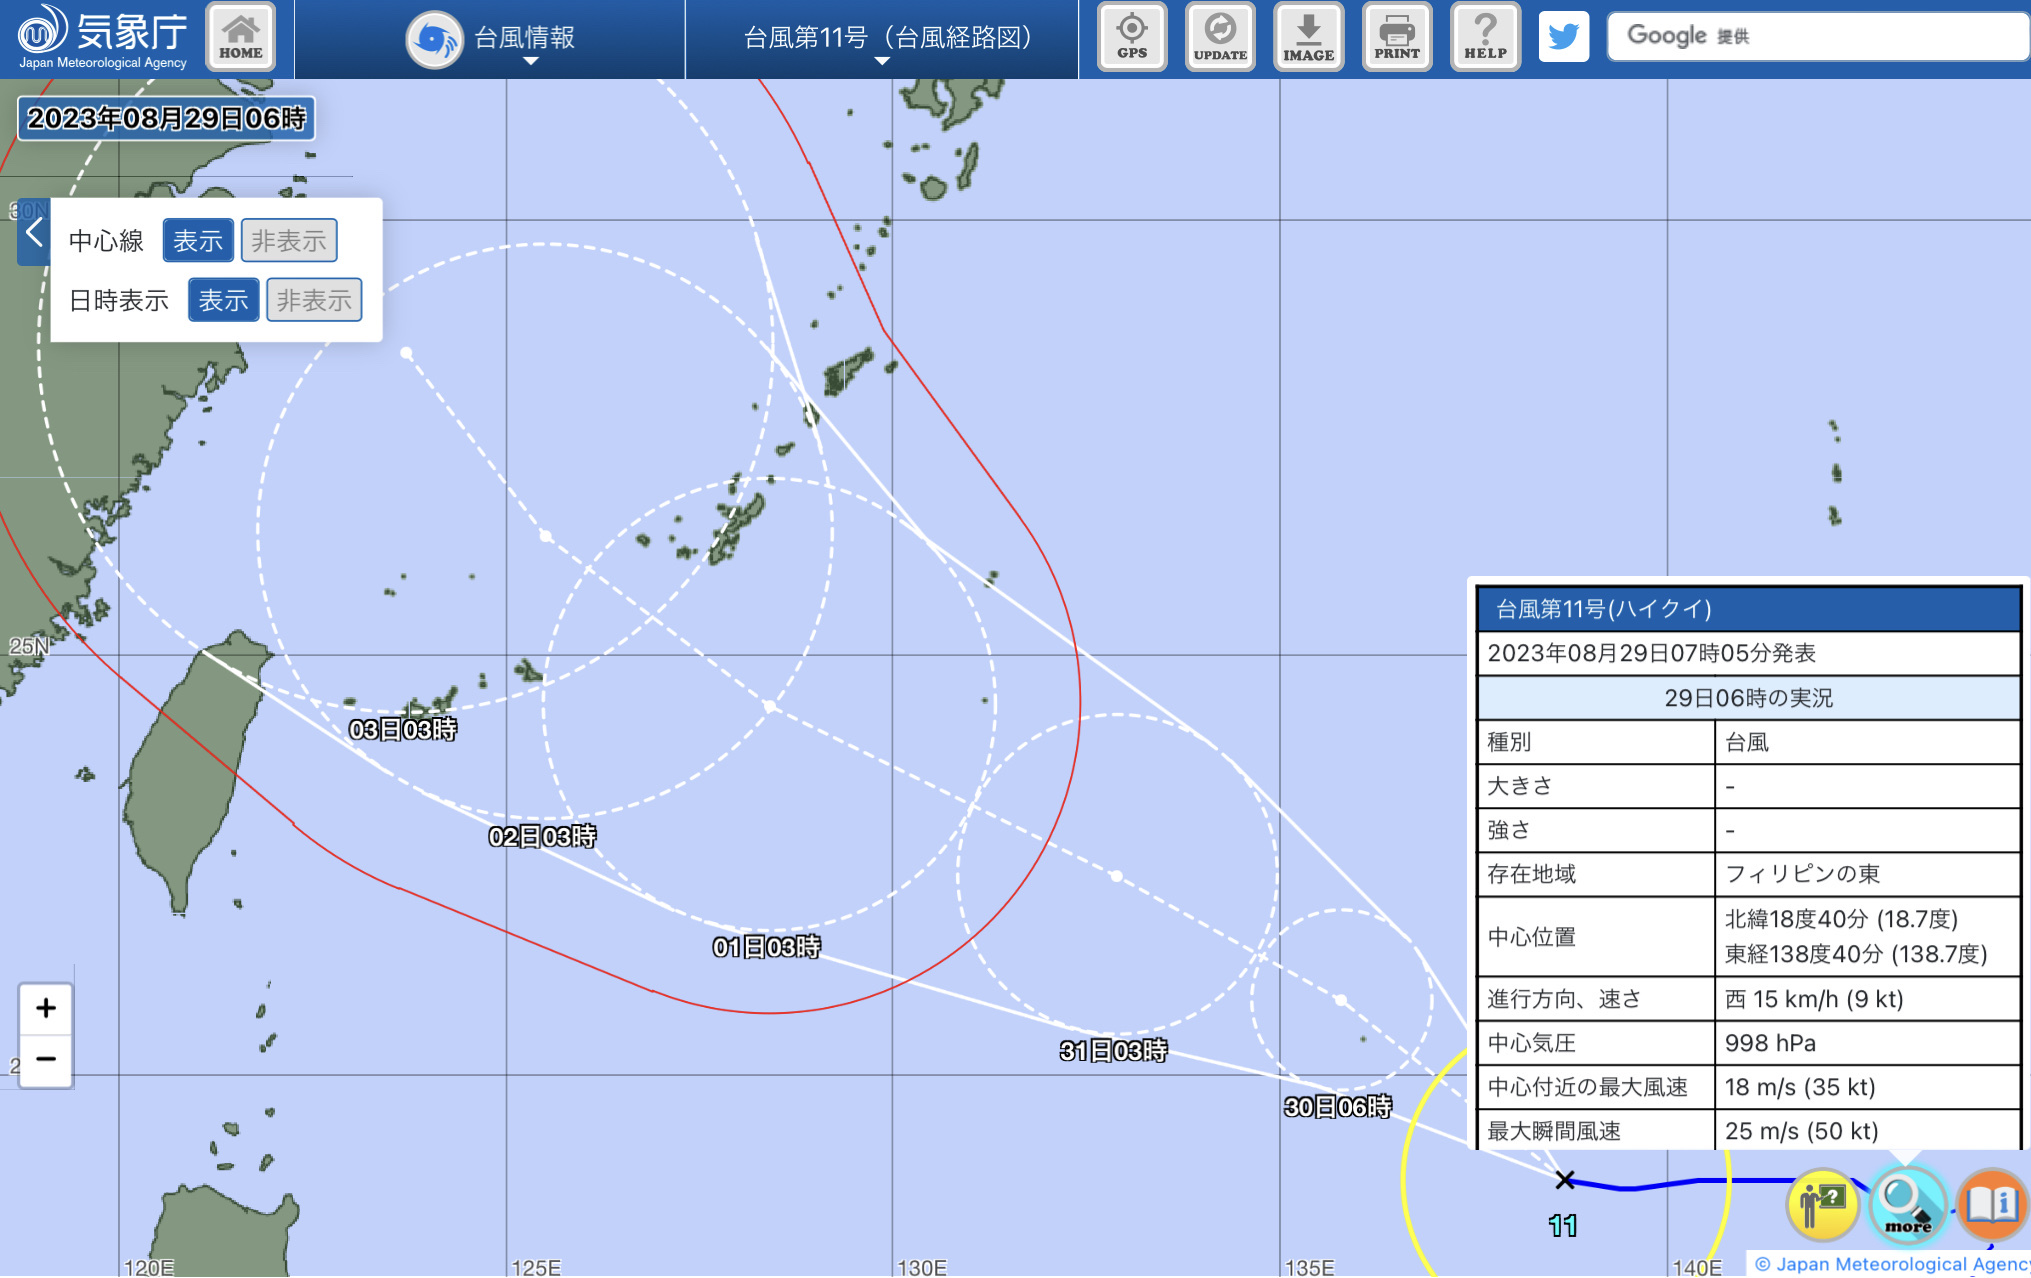Screen dimensions: 2031x1278
Task: Click the 29日06時の実況 heading
Action: 1748,698
